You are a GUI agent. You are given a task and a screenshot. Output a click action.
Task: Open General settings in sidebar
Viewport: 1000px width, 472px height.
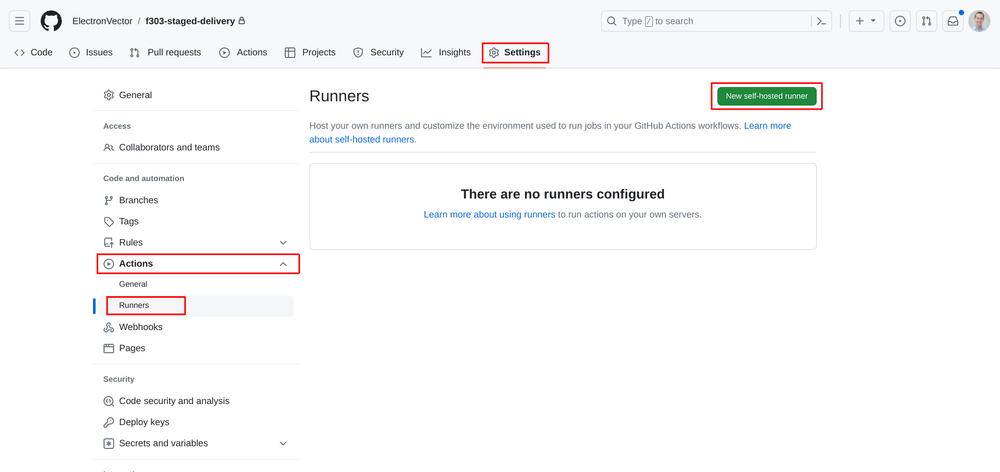point(195,95)
